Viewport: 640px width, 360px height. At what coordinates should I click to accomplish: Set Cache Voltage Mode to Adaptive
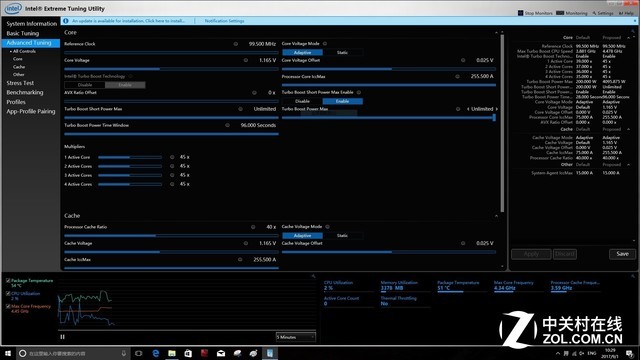coord(302,236)
